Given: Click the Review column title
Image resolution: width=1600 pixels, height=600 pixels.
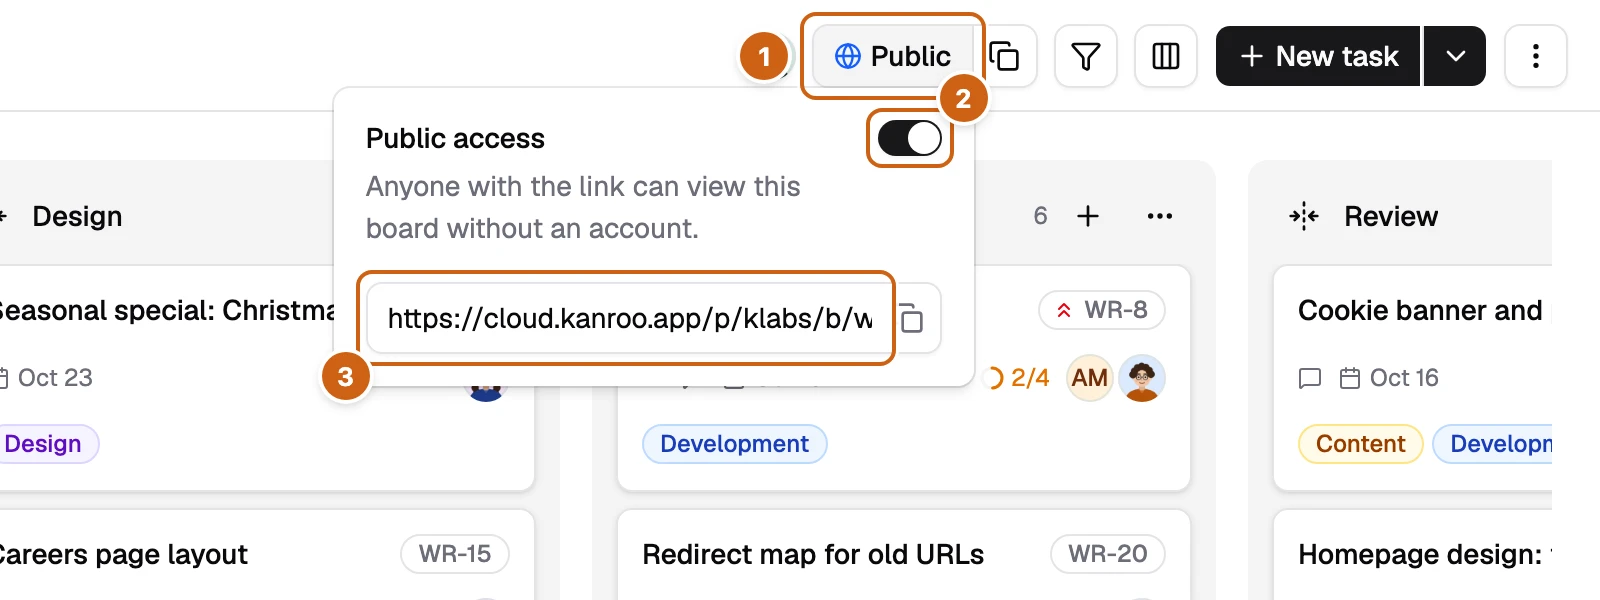Looking at the screenshot, I should (1391, 216).
